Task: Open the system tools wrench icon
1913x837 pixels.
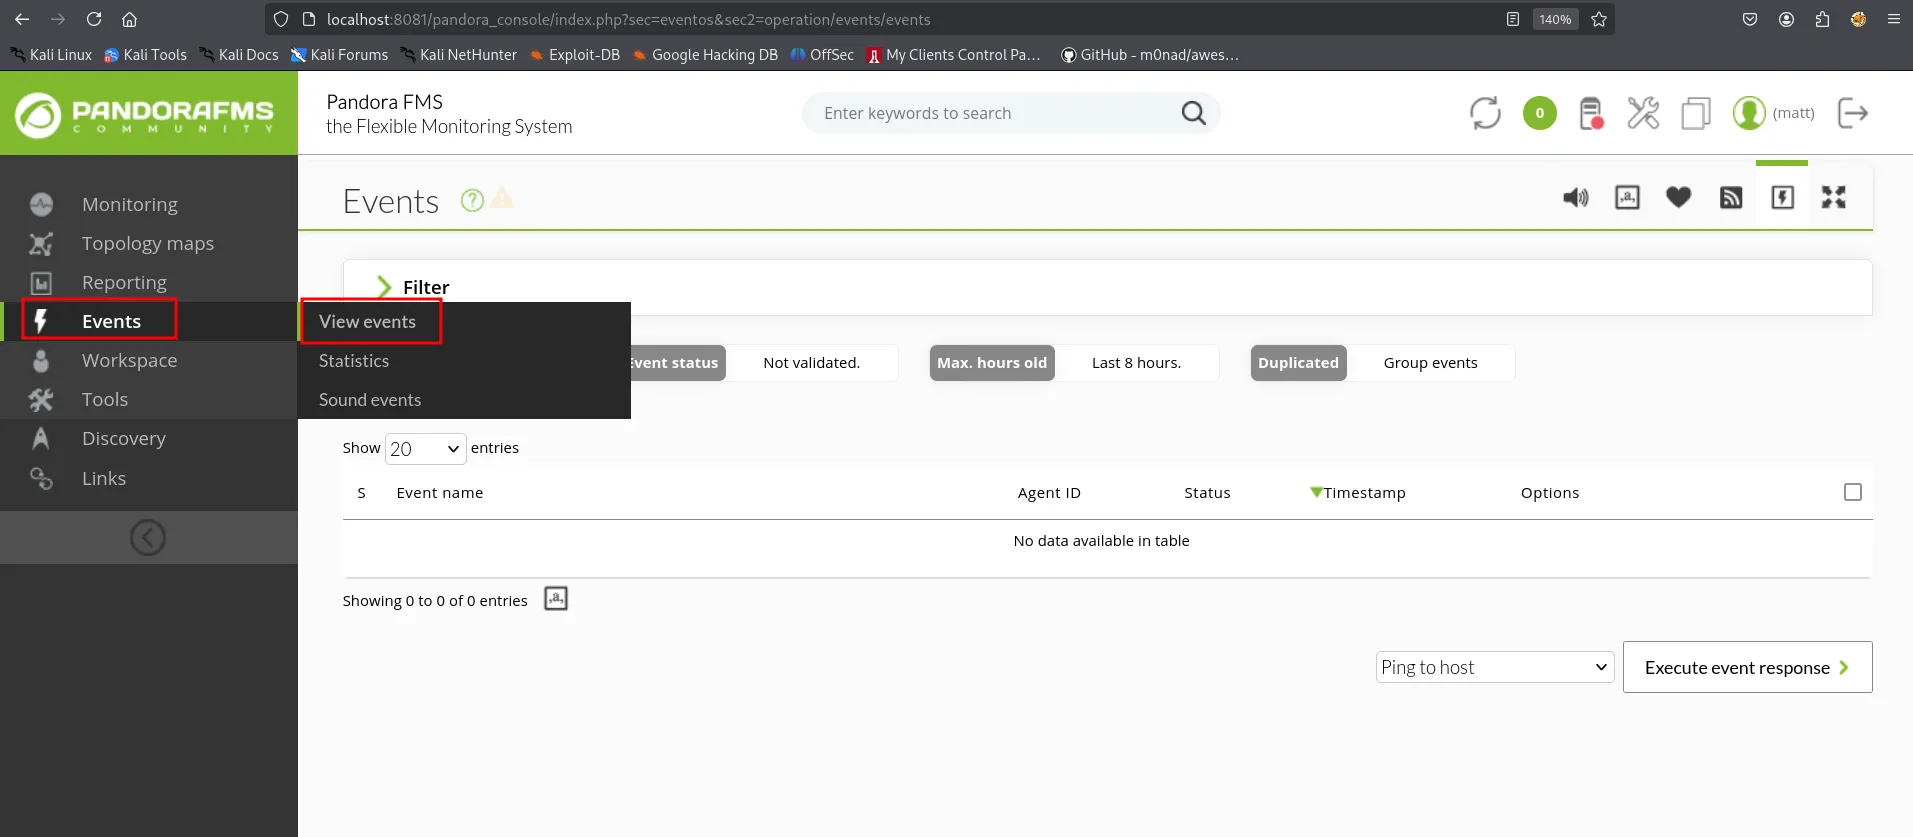Action: (1643, 113)
